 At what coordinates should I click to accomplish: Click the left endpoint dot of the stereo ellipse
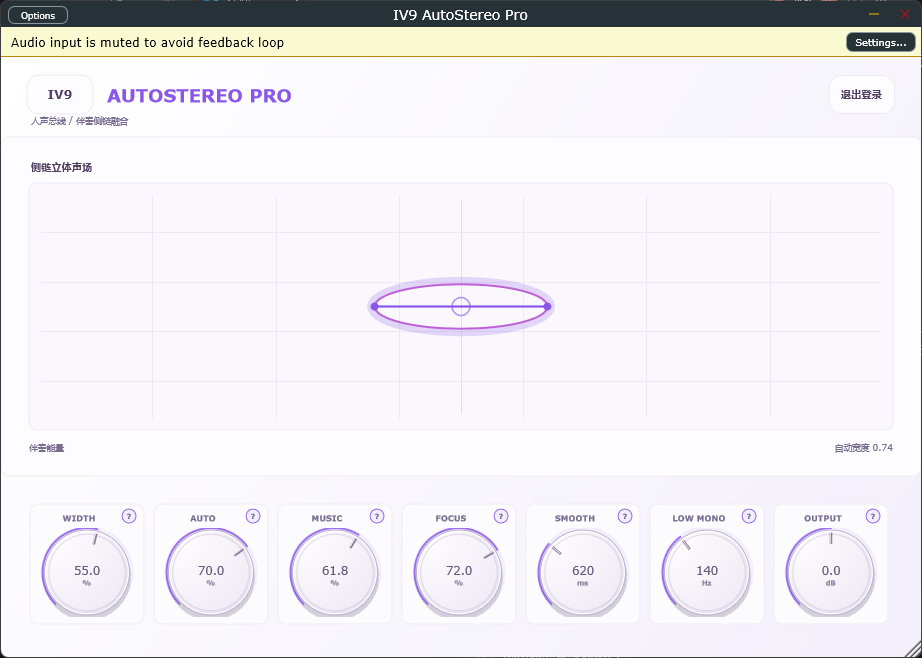[x=375, y=306]
